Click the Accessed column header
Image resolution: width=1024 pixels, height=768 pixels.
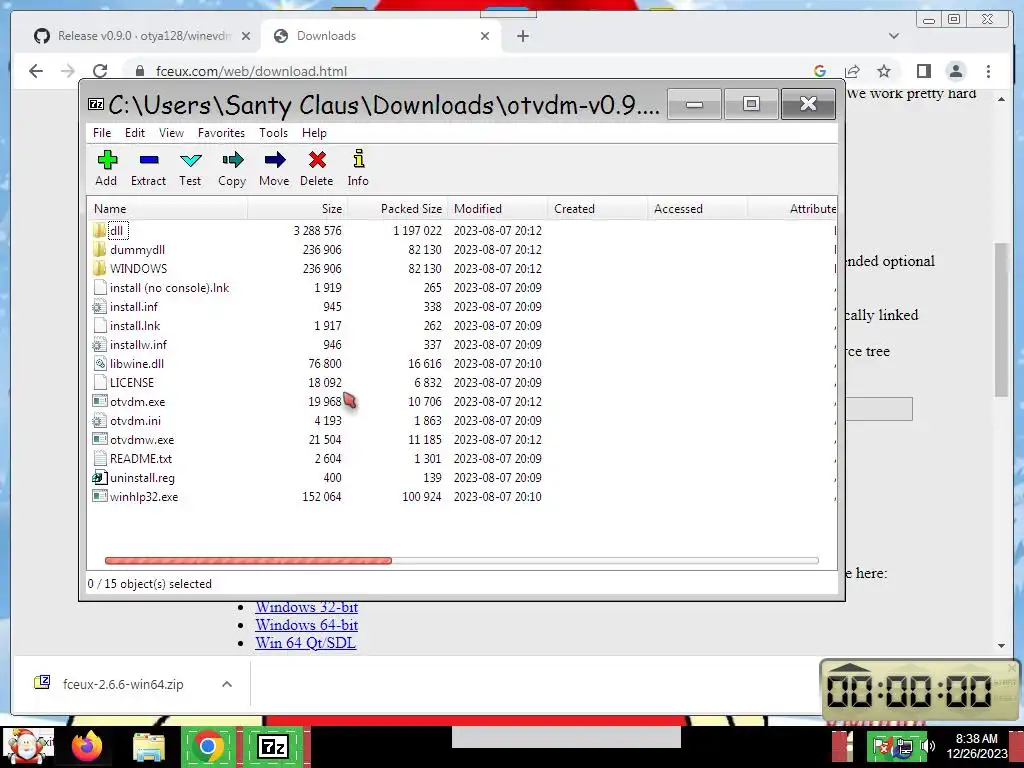[697, 208]
